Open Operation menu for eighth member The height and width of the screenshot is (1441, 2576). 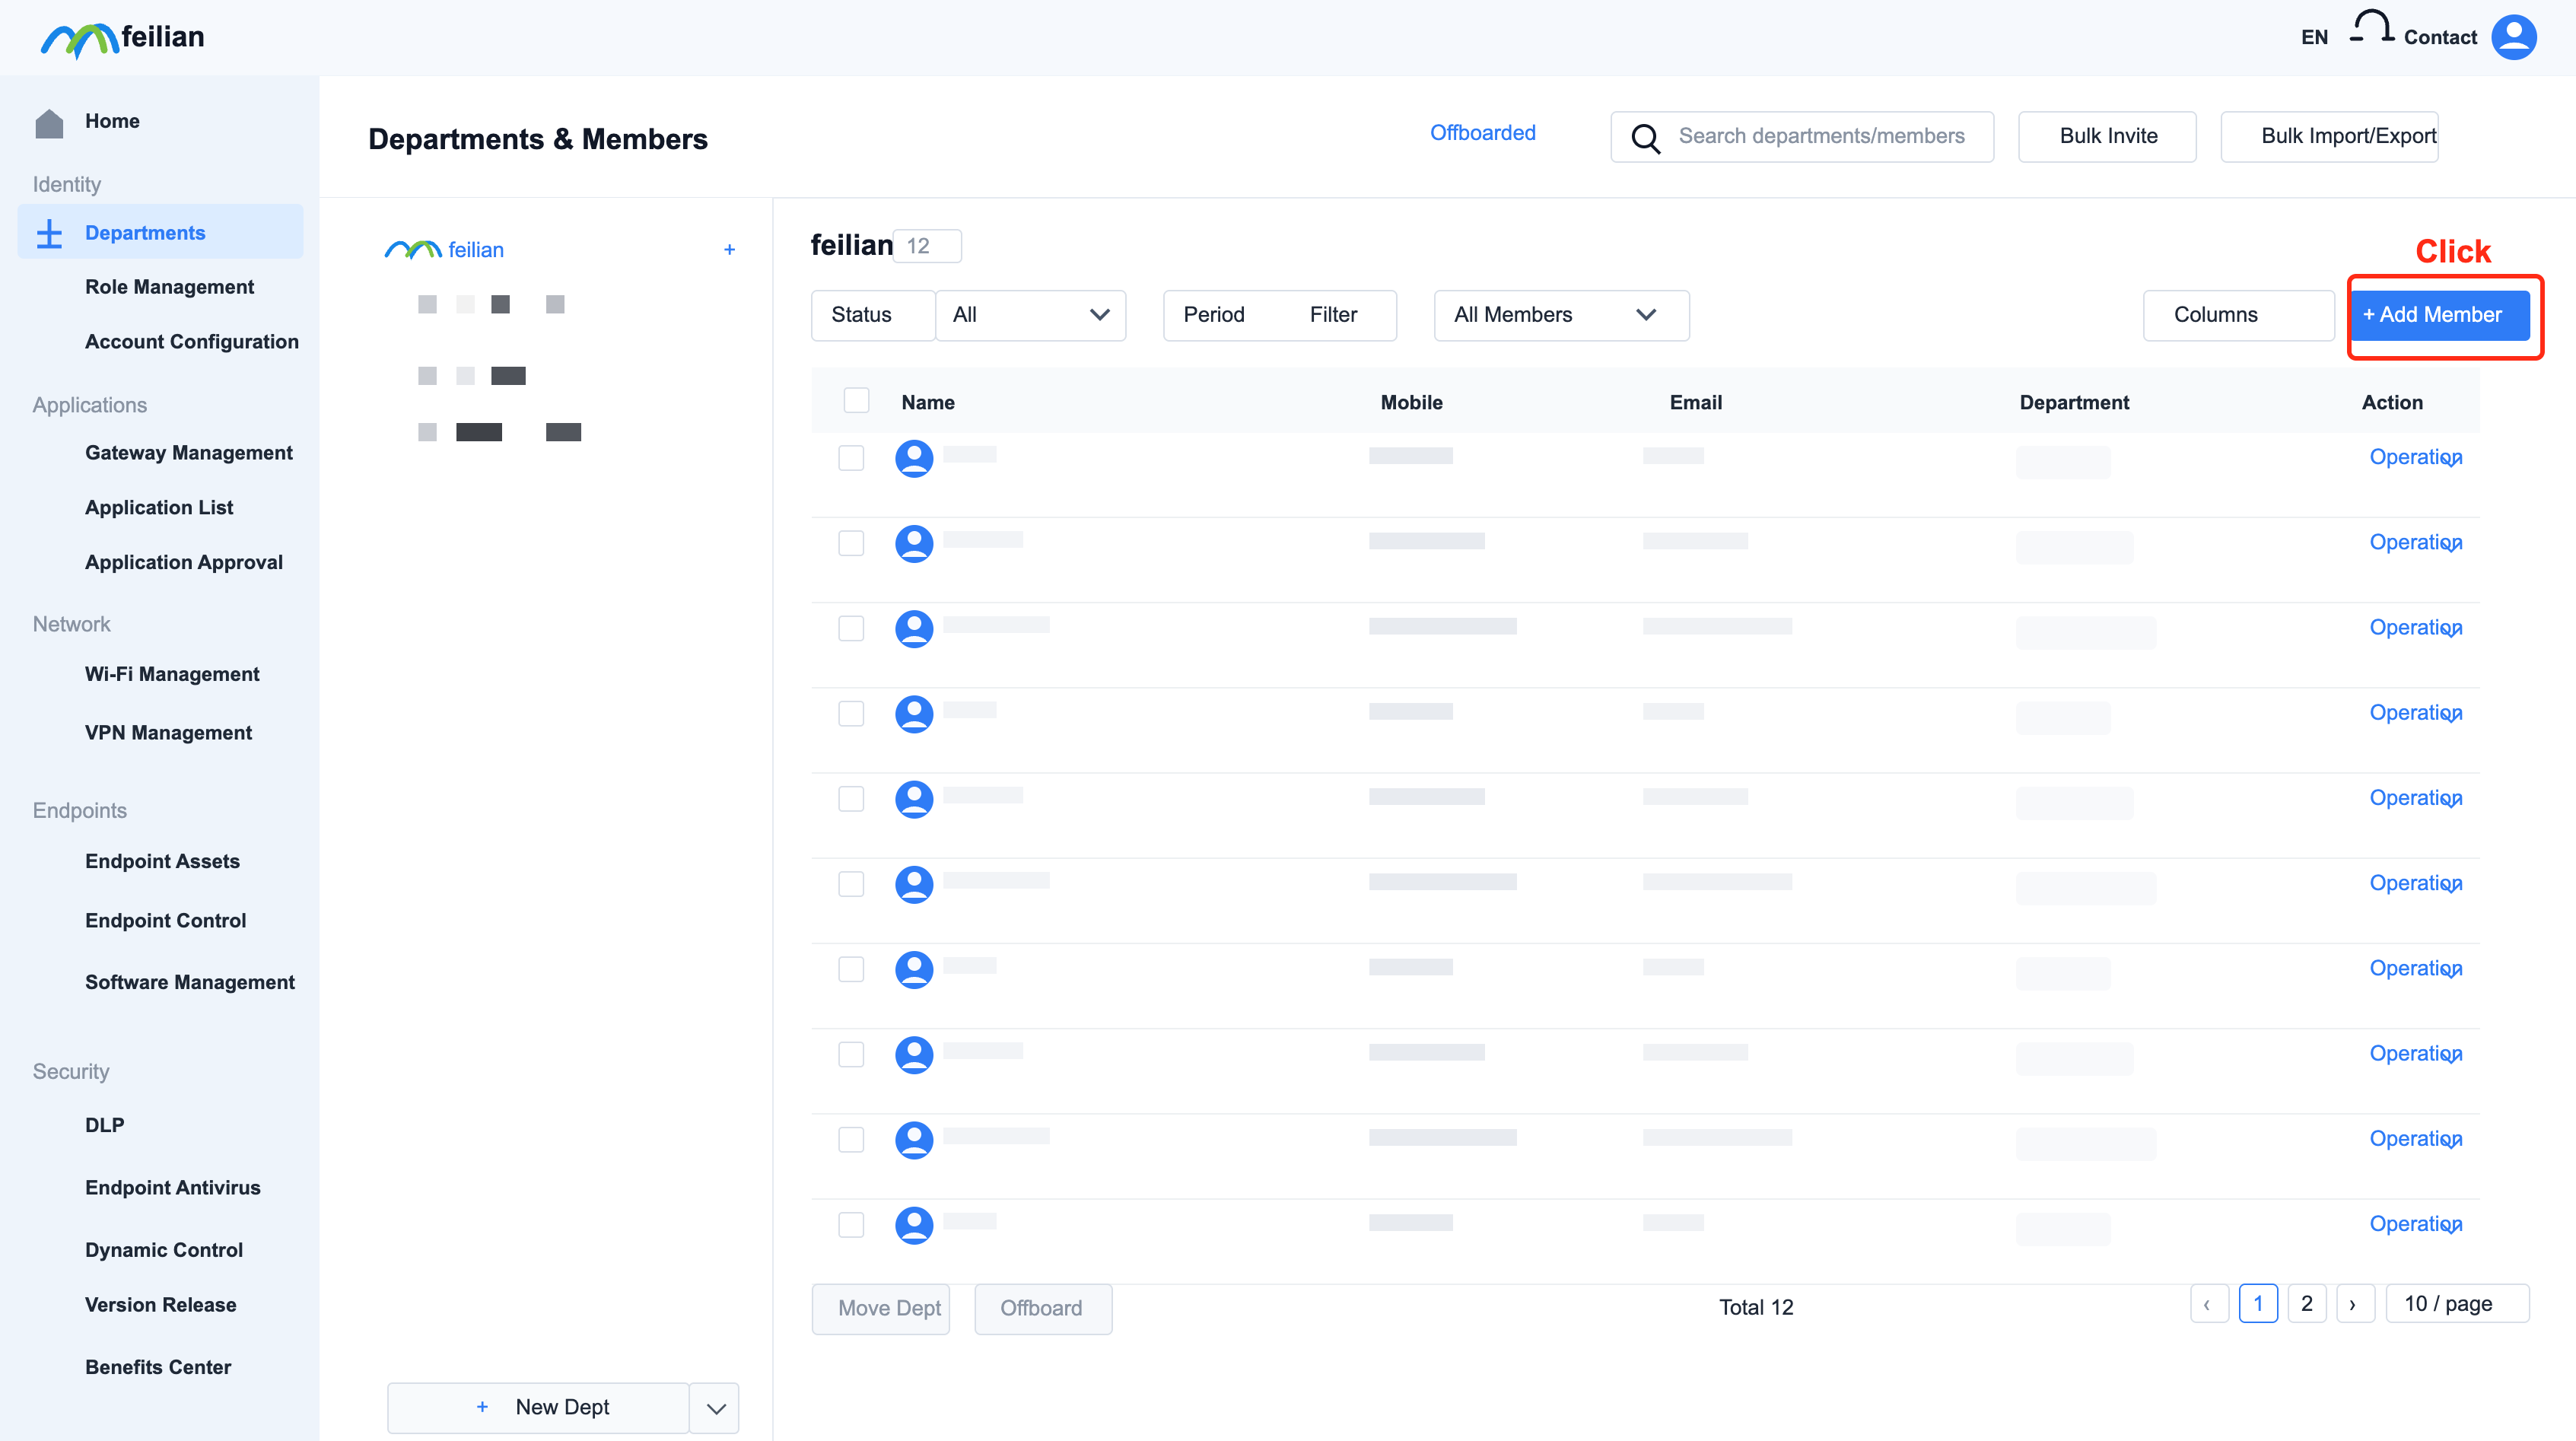(2415, 1054)
